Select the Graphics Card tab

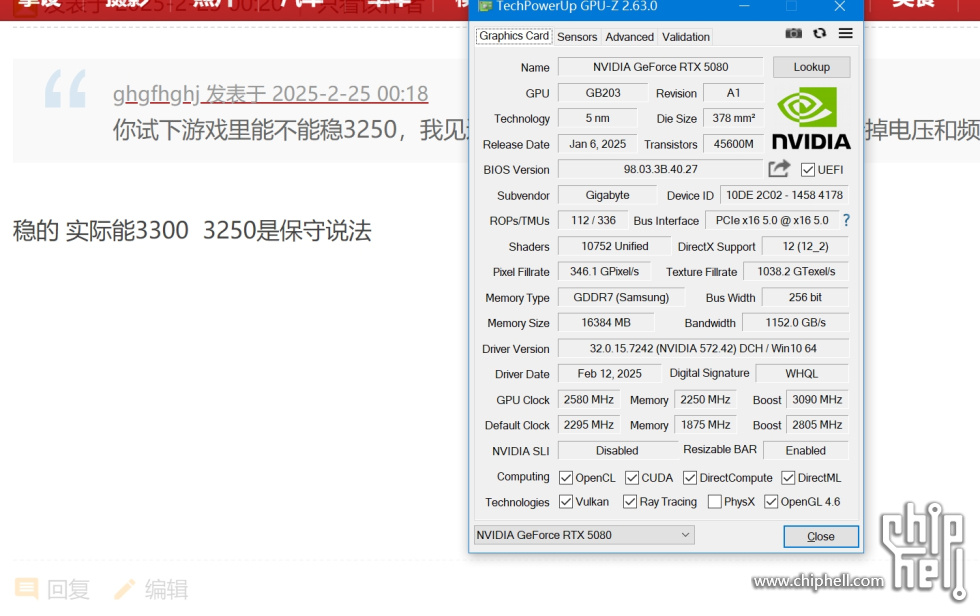[514, 36]
